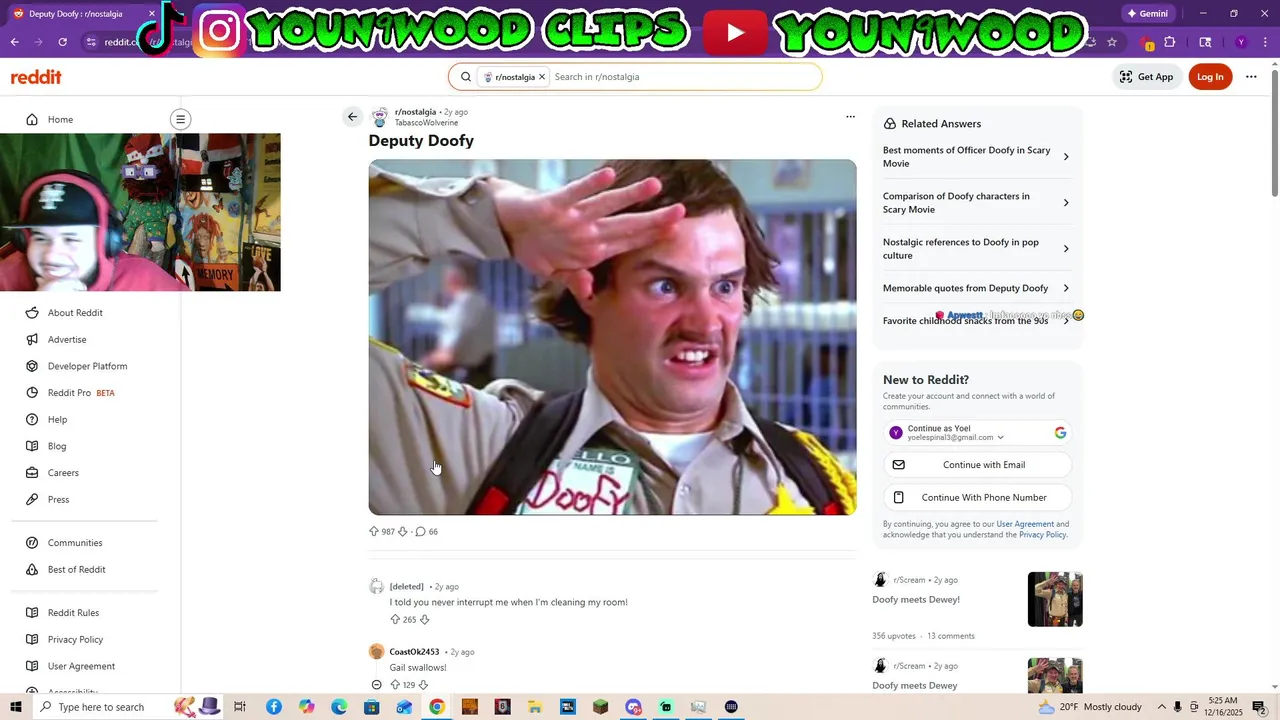Go back to r/nostalgia via post back arrow
This screenshot has width=1280, height=720.
coord(352,117)
